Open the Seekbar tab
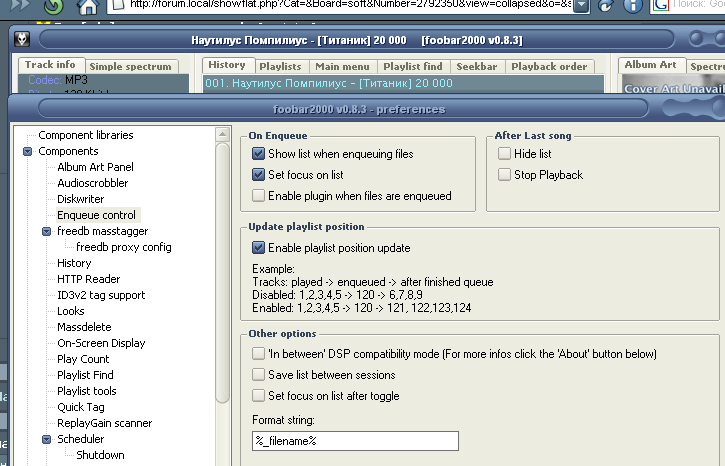The width and height of the screenshot is (725, 466). pos(477,66)
